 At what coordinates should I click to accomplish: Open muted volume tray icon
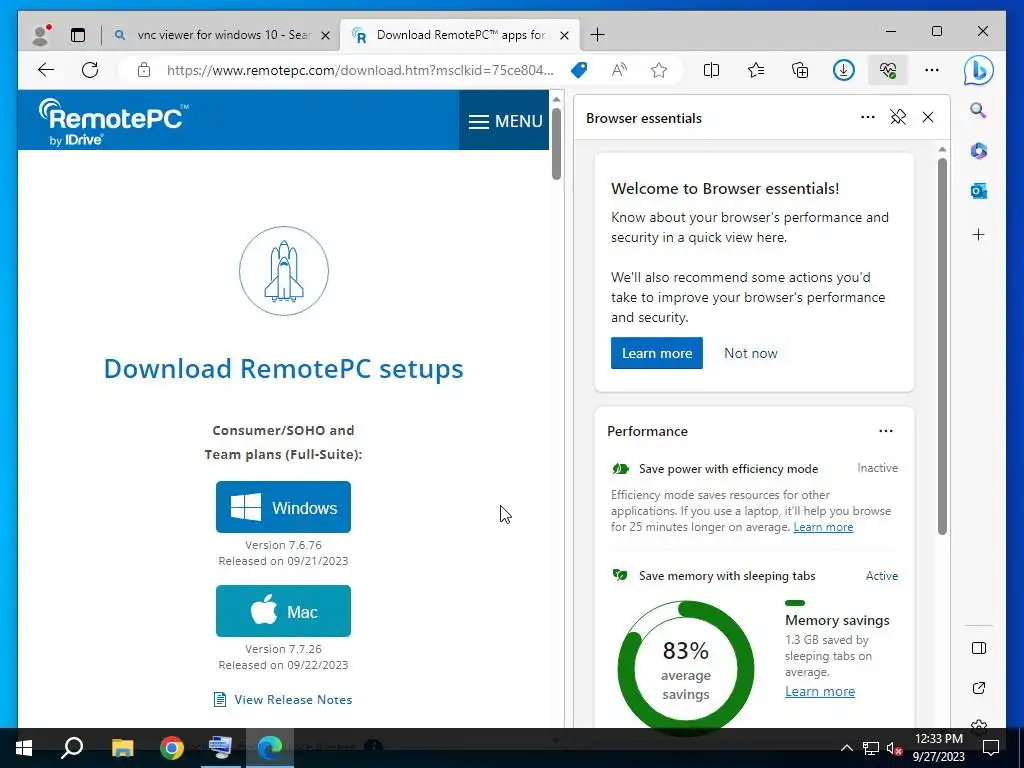[894, 748]
